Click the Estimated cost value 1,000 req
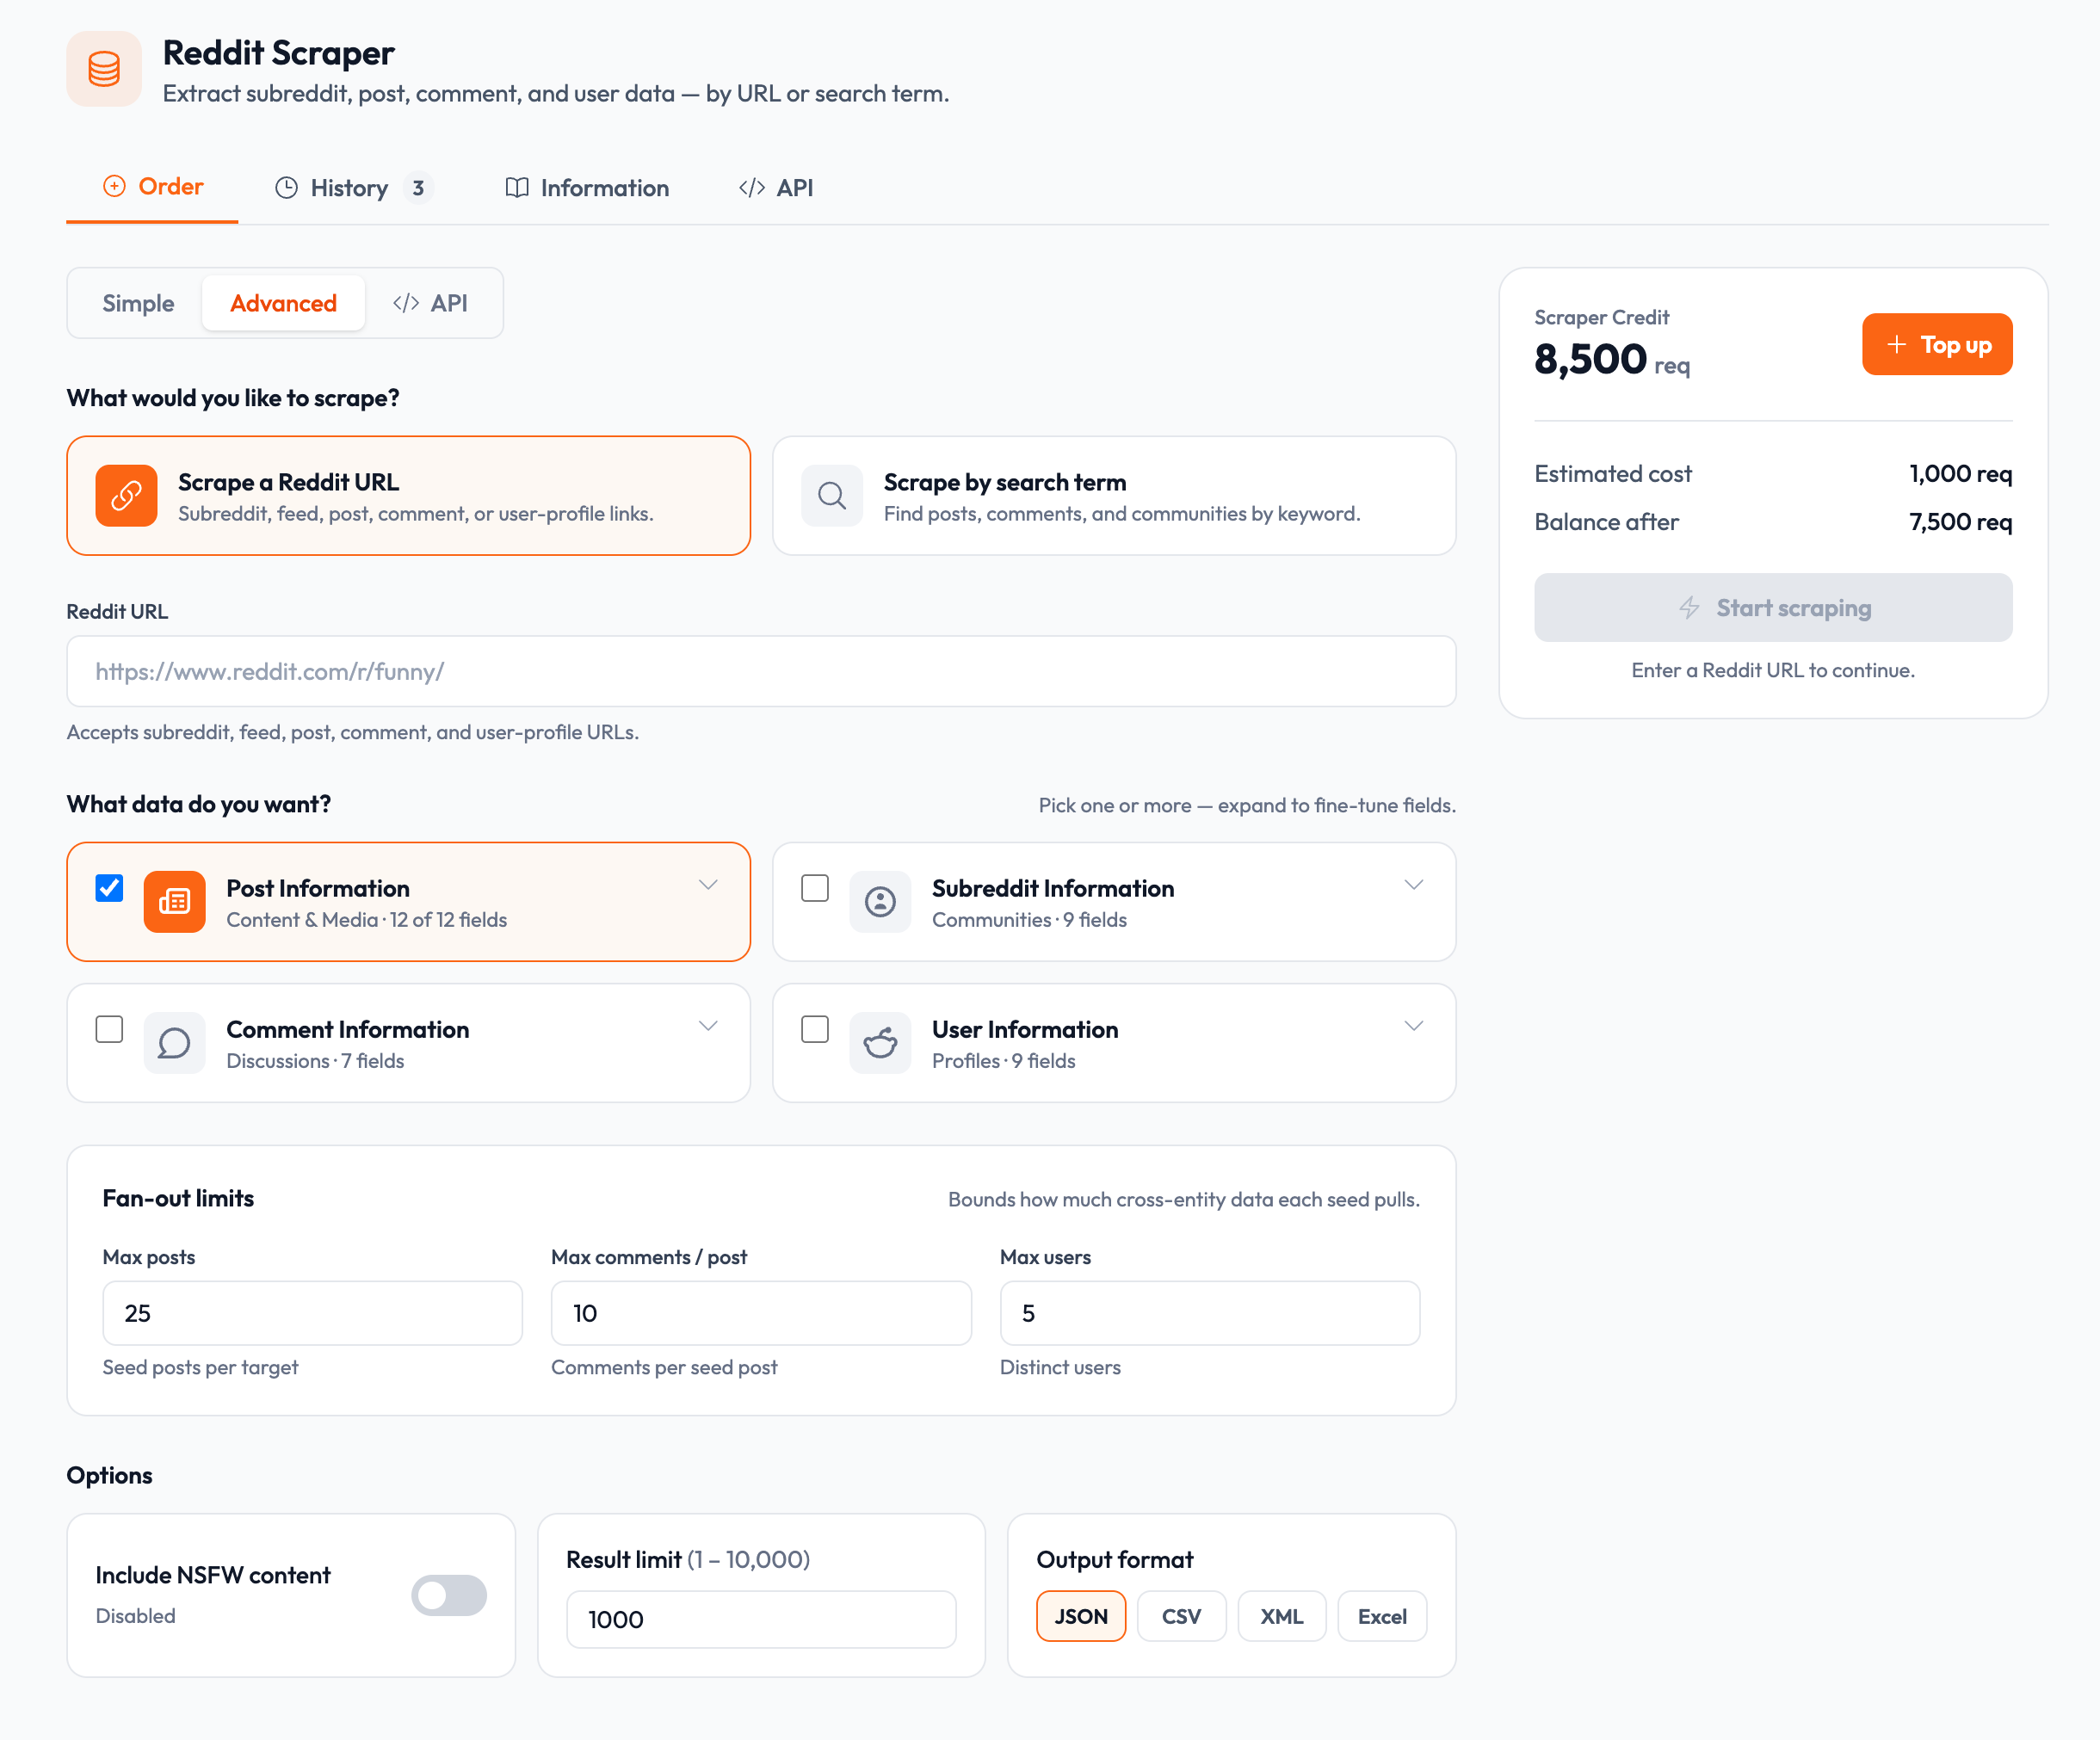 (x=1961, y=474)
